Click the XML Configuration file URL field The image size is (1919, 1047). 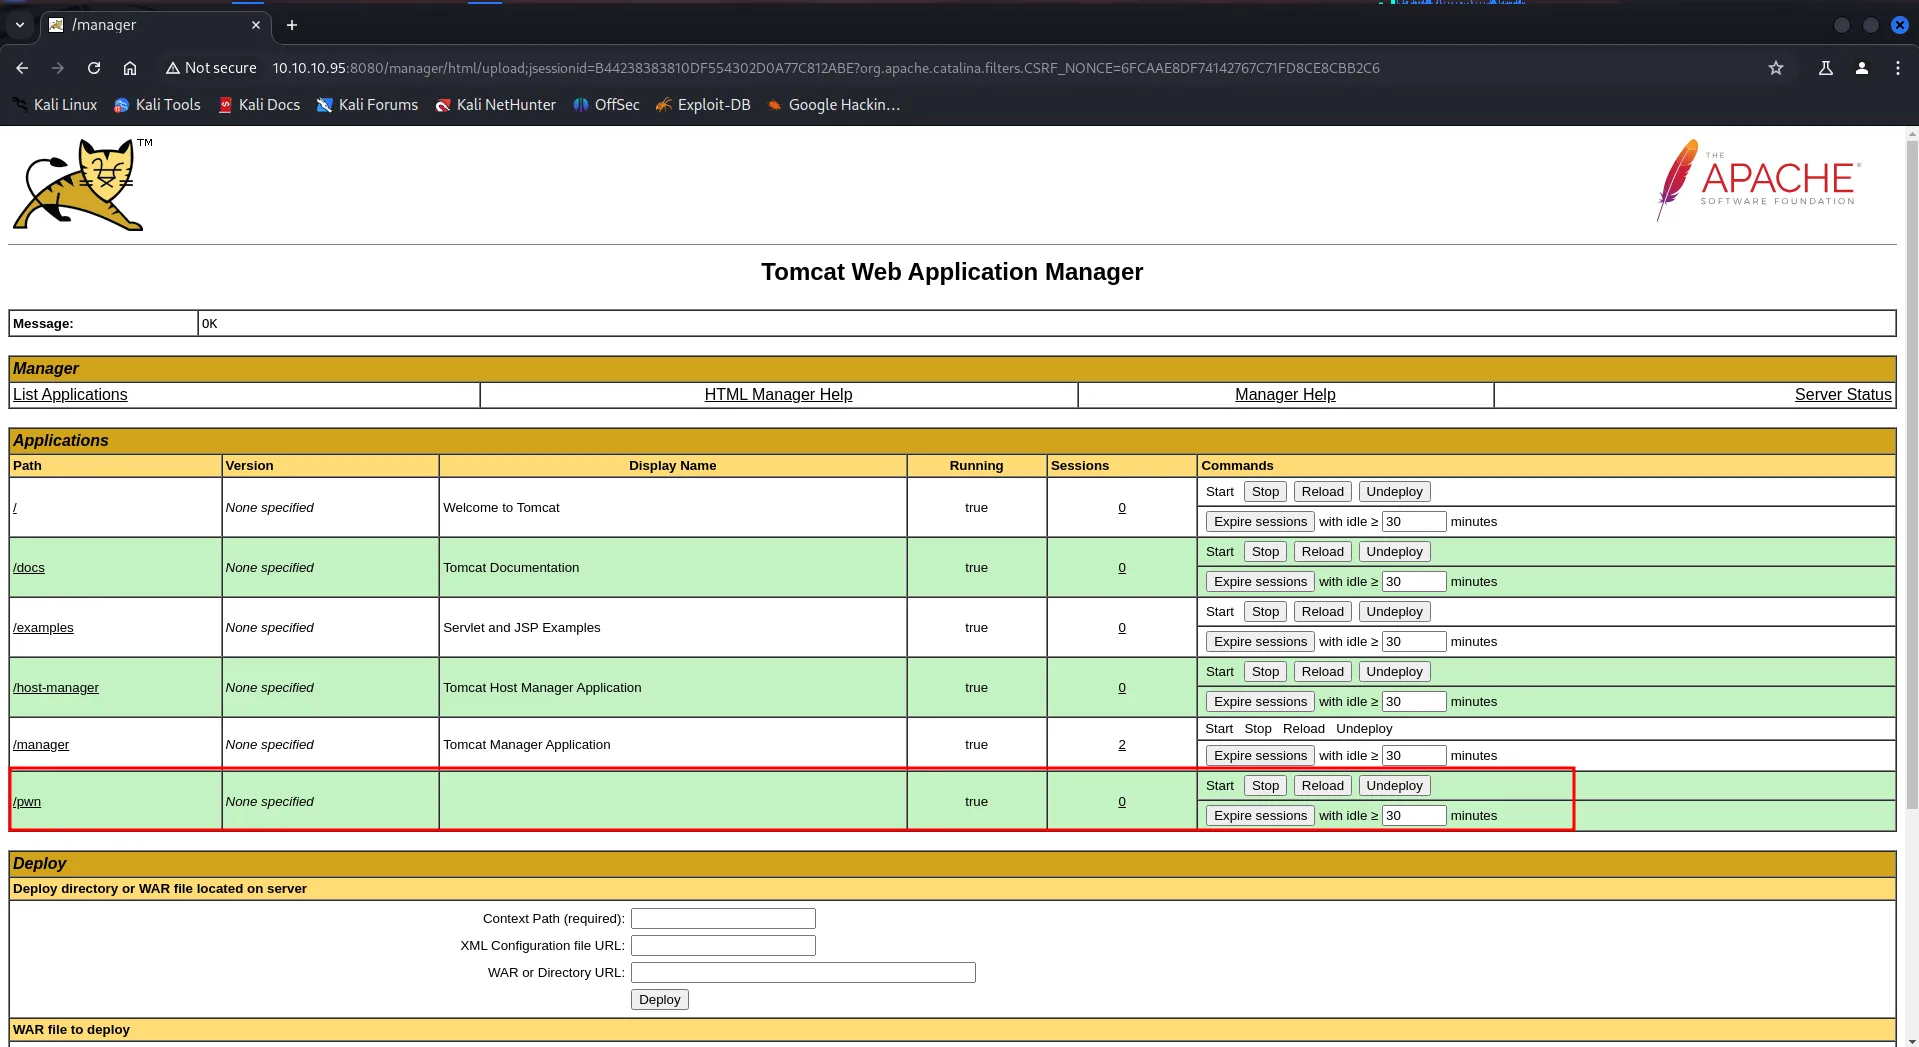pos(723,946)
